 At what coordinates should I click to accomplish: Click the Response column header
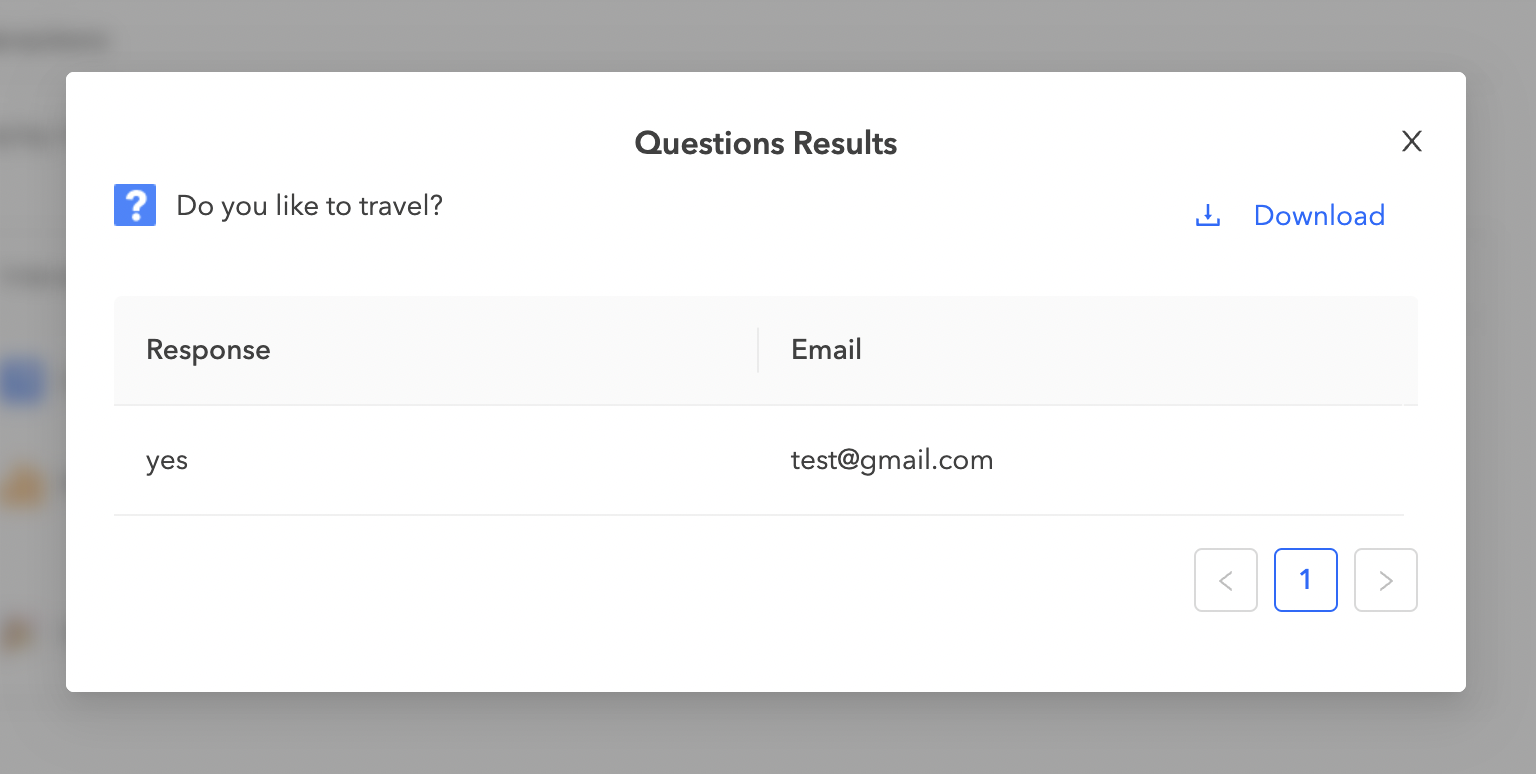208,350
